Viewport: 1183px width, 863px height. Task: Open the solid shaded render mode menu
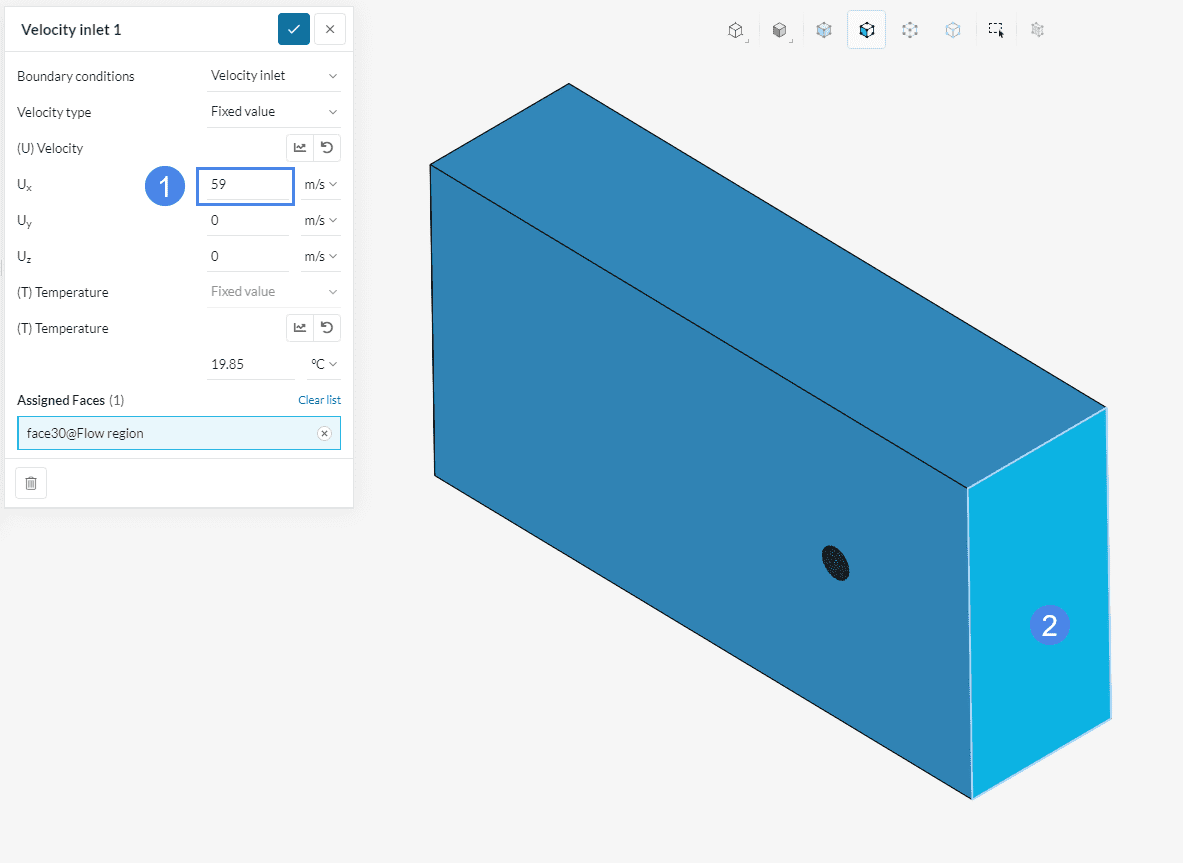tap(780, 30)
